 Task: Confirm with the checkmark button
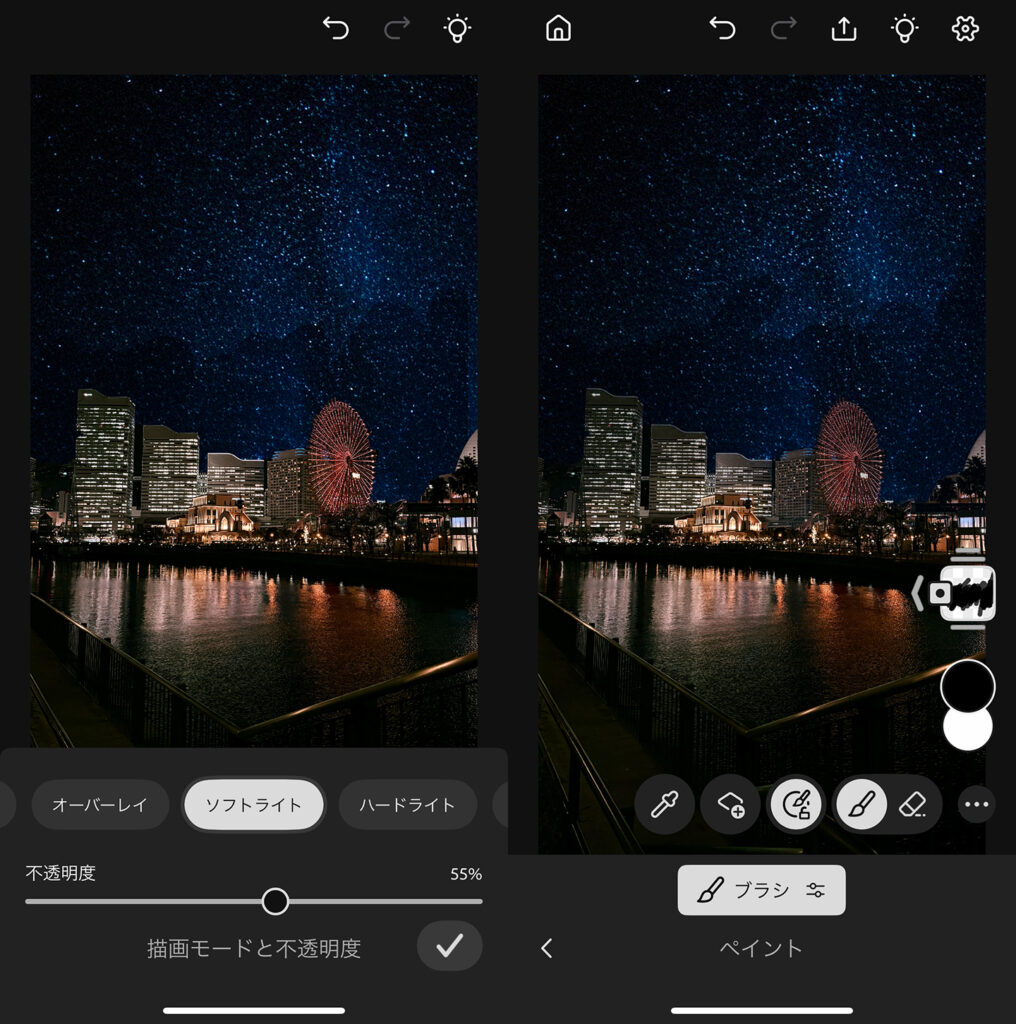[x=450, y=946]
